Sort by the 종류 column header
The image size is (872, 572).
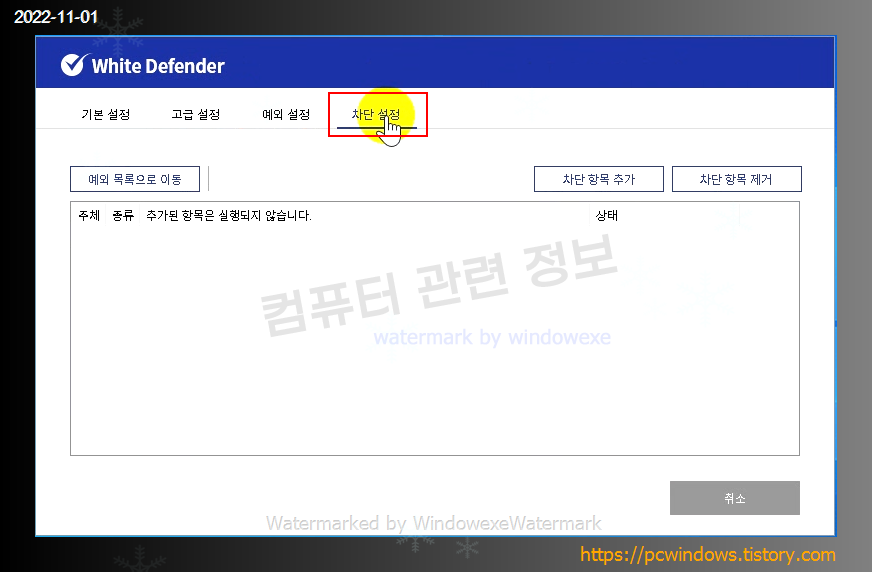[123, 215]
